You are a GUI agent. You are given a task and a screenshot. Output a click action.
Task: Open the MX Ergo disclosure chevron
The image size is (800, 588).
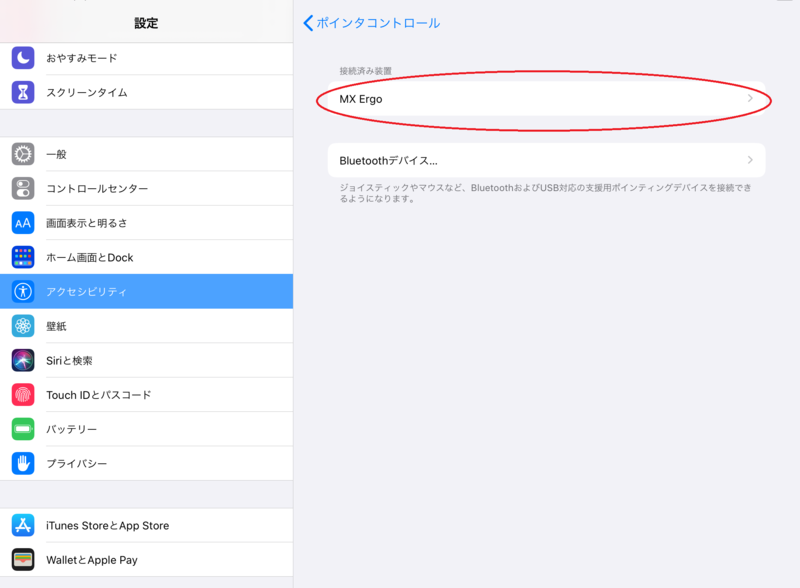click(x=753, y=100)
